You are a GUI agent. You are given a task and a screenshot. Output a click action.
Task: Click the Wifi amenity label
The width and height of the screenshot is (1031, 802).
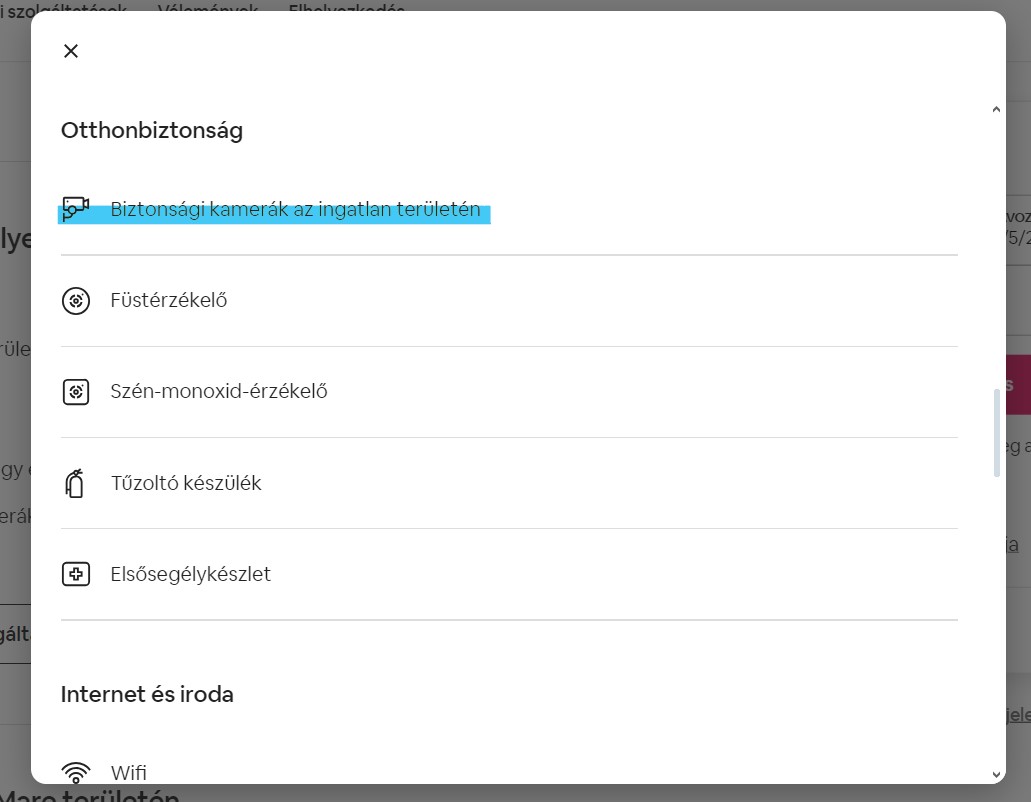point(129,772)
